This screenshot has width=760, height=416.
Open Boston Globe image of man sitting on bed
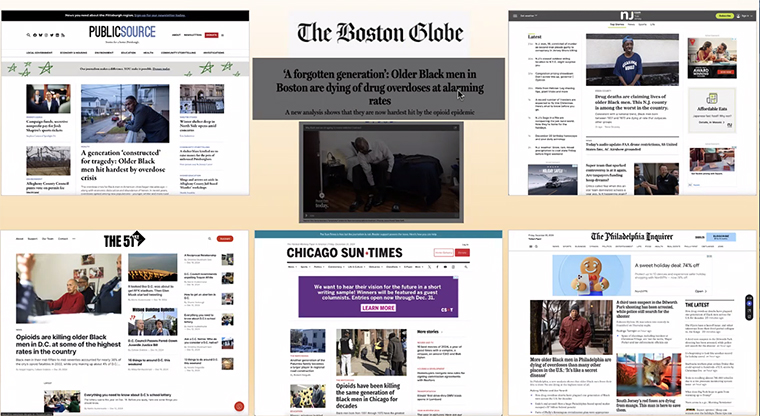(x=381, y=172)
